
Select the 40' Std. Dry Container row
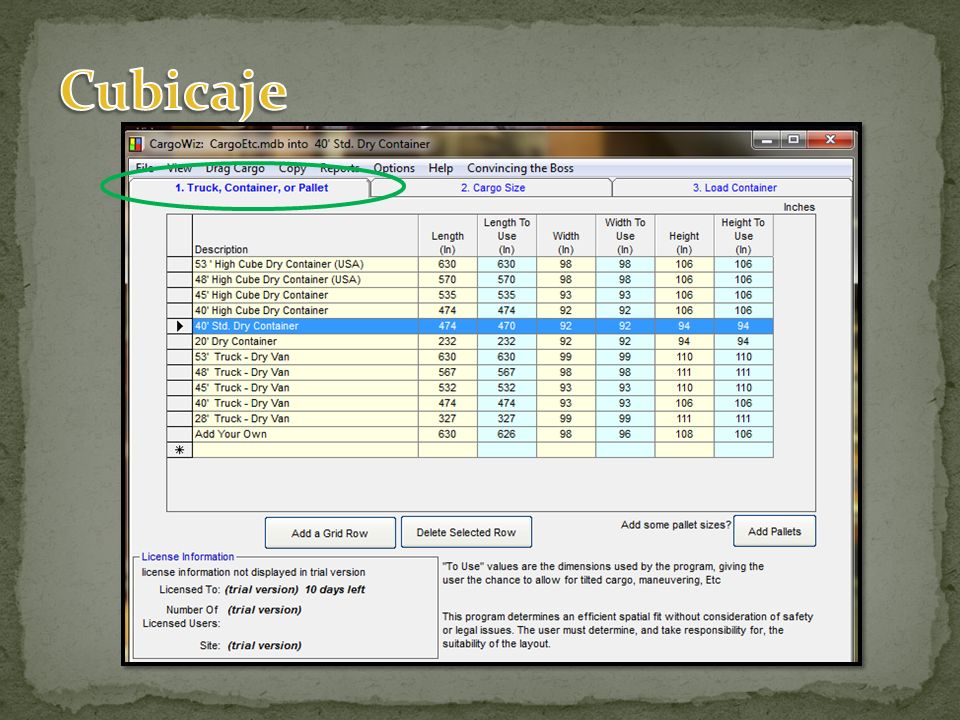point(470,326)
